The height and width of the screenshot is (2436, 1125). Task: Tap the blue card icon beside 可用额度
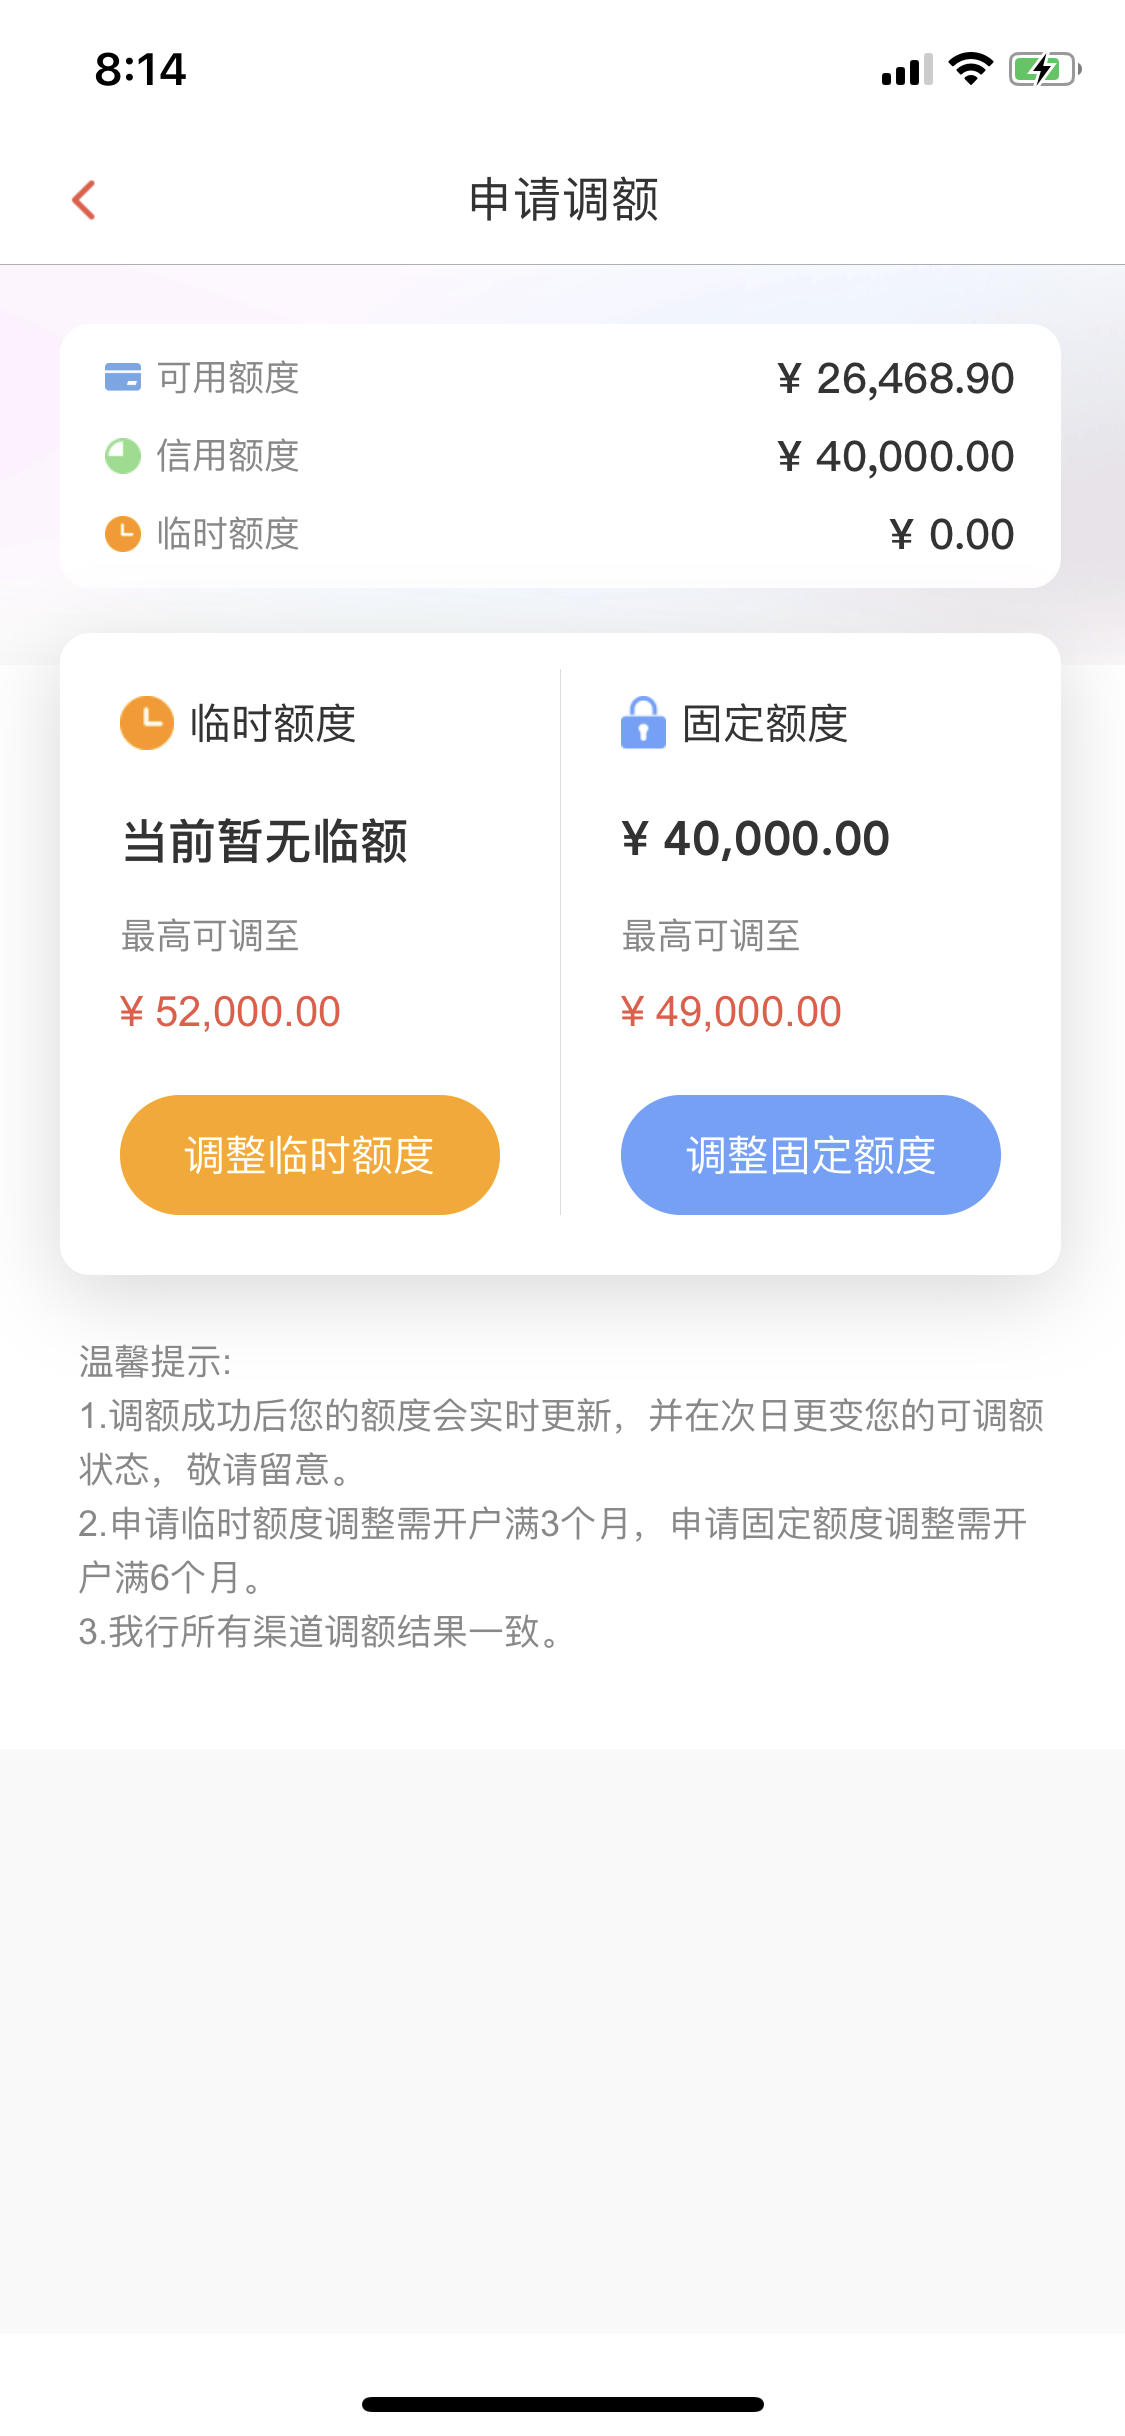pyautogui.click(x=123, y=378)
